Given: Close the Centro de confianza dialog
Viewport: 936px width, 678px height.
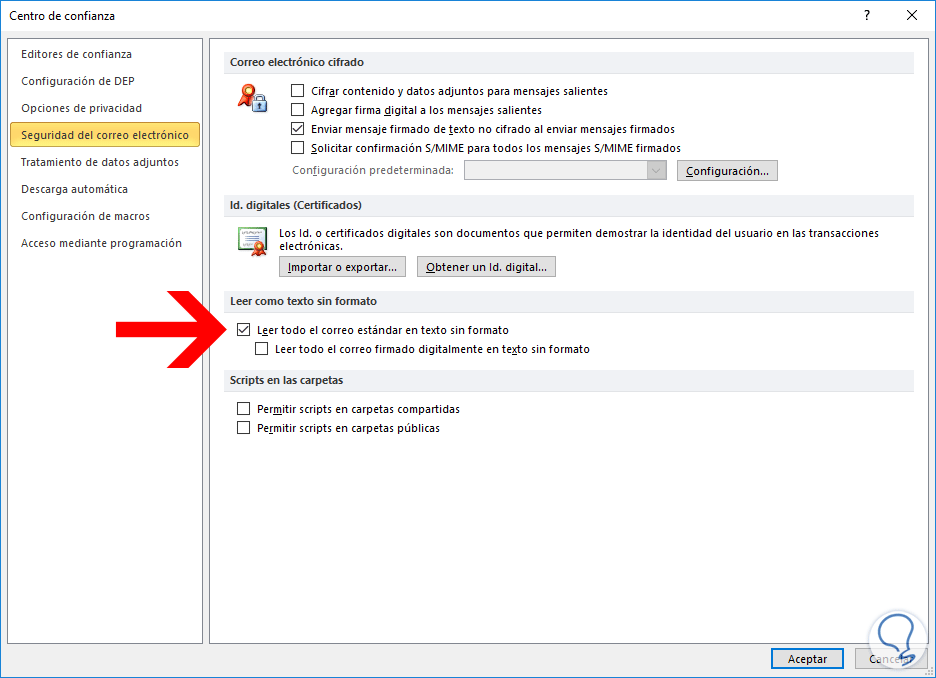Looking at the screenshot, I should [x=912, y=16].
